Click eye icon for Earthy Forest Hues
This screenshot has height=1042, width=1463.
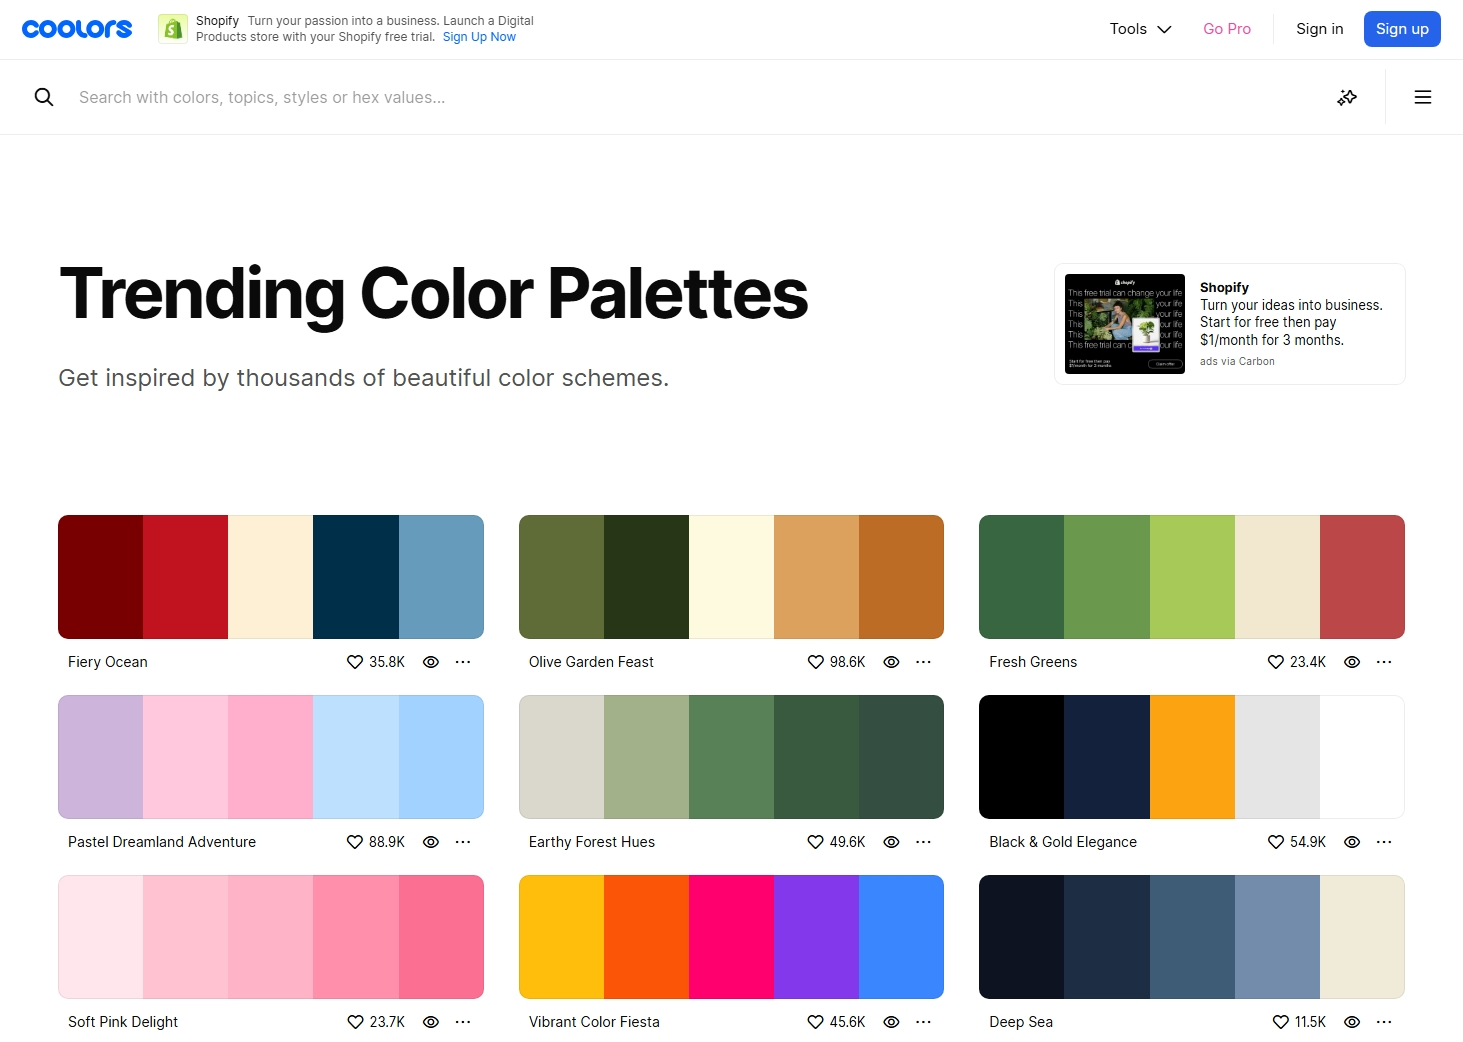tap(891, 842)
